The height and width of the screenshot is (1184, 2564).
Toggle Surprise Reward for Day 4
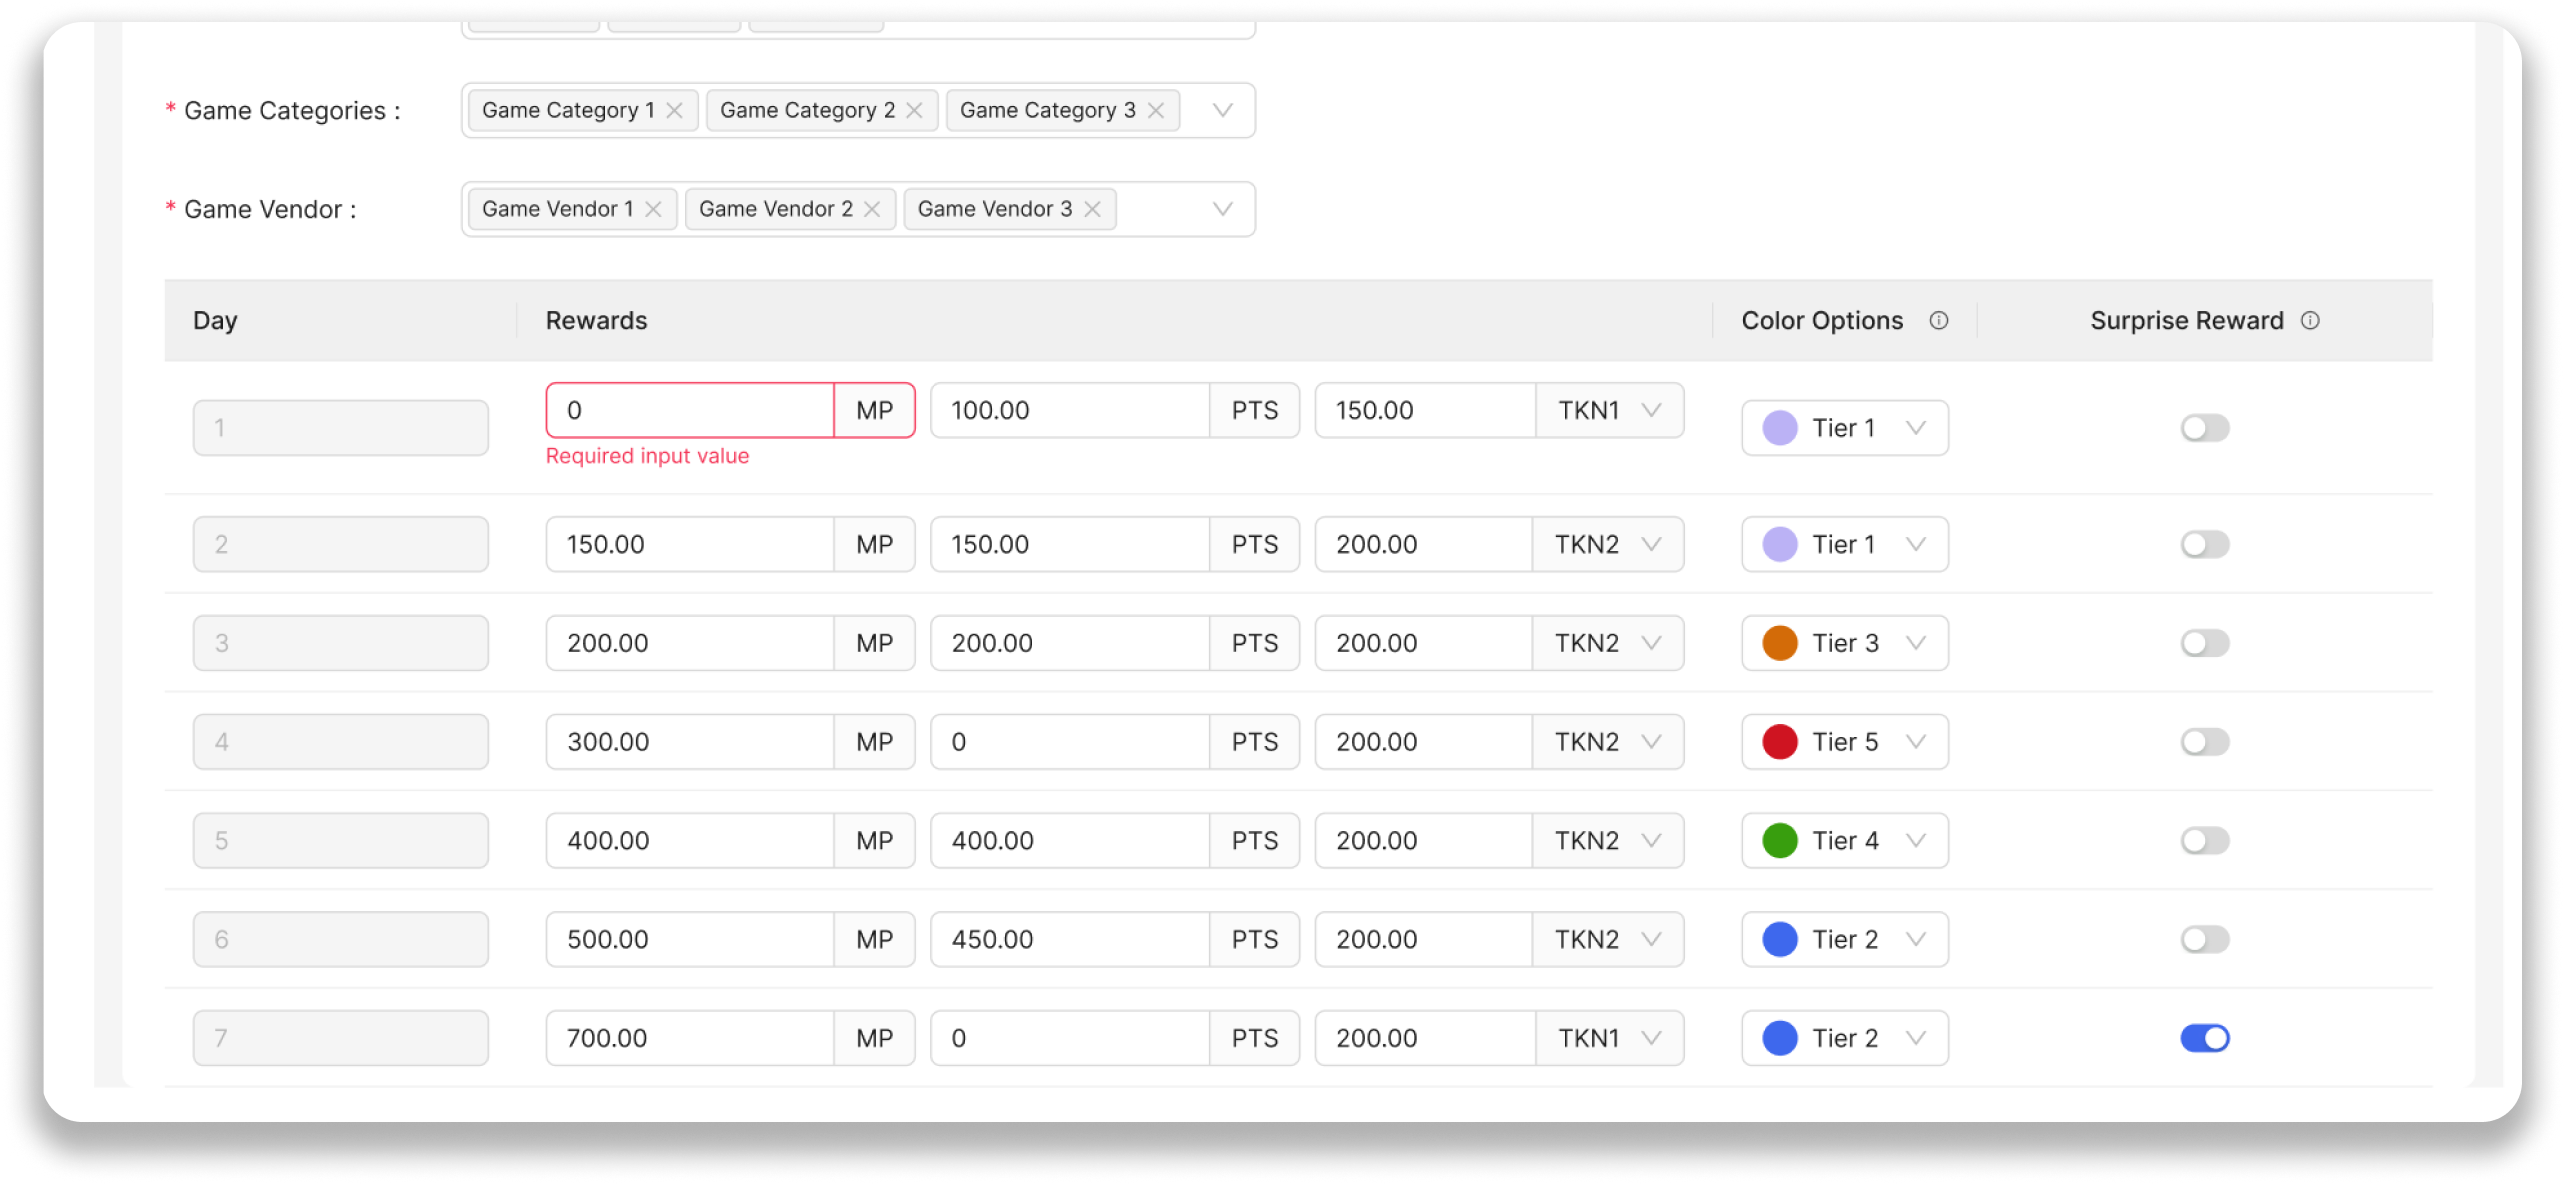click(2205, 742)
